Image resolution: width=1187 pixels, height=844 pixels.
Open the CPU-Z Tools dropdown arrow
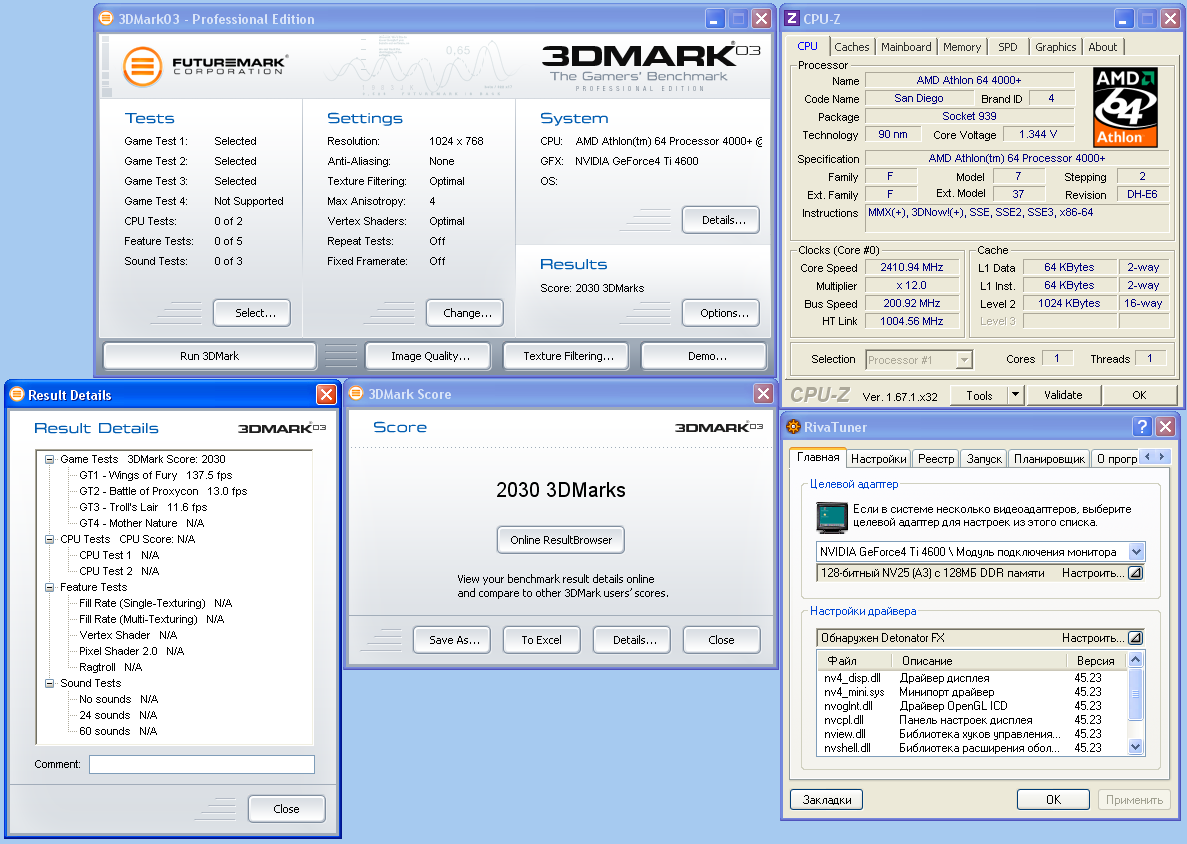click(1016, 395)
